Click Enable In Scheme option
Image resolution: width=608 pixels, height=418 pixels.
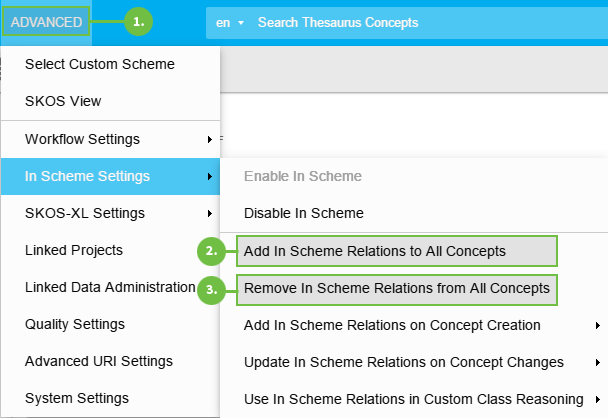pyautogui.click(x=303, y=176)
